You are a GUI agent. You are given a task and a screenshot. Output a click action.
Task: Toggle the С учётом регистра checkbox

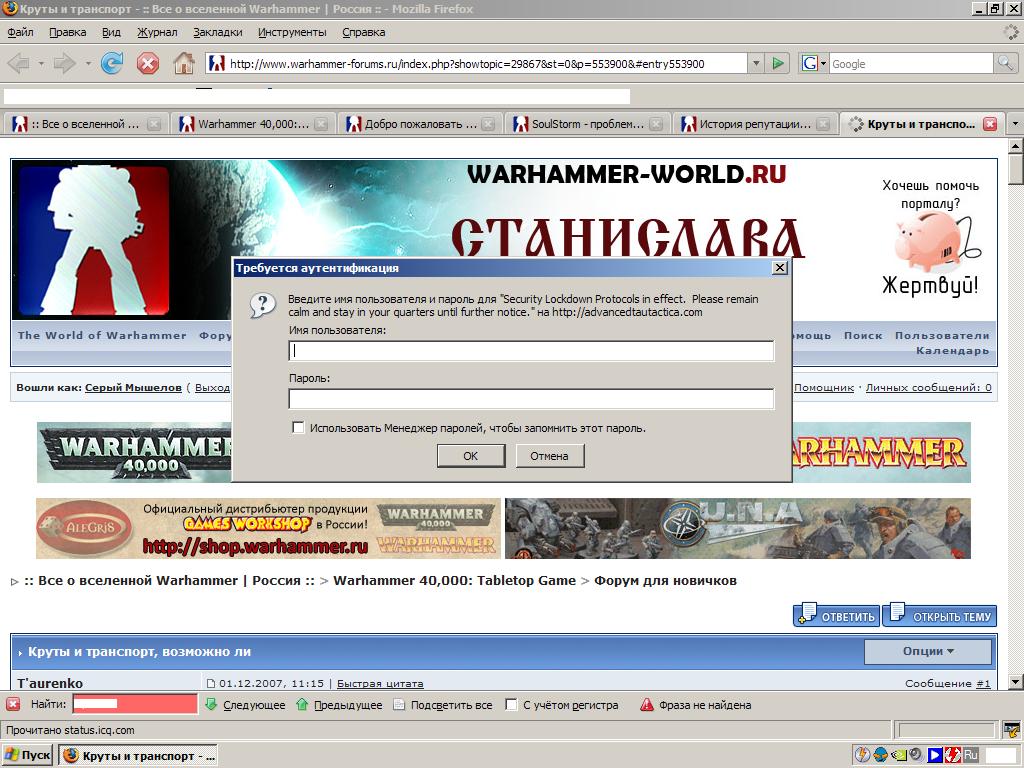click(512, 705)
